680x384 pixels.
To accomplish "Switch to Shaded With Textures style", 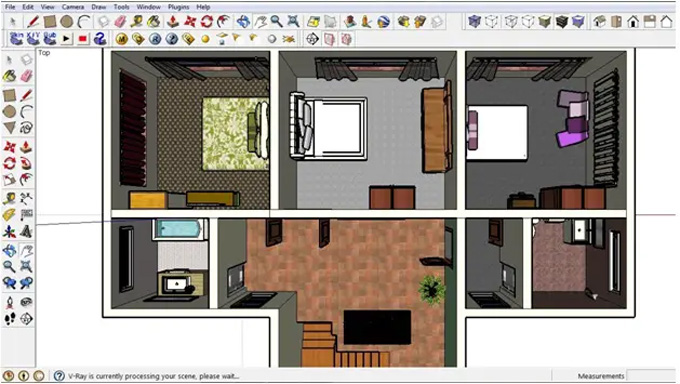I will 562,21.
